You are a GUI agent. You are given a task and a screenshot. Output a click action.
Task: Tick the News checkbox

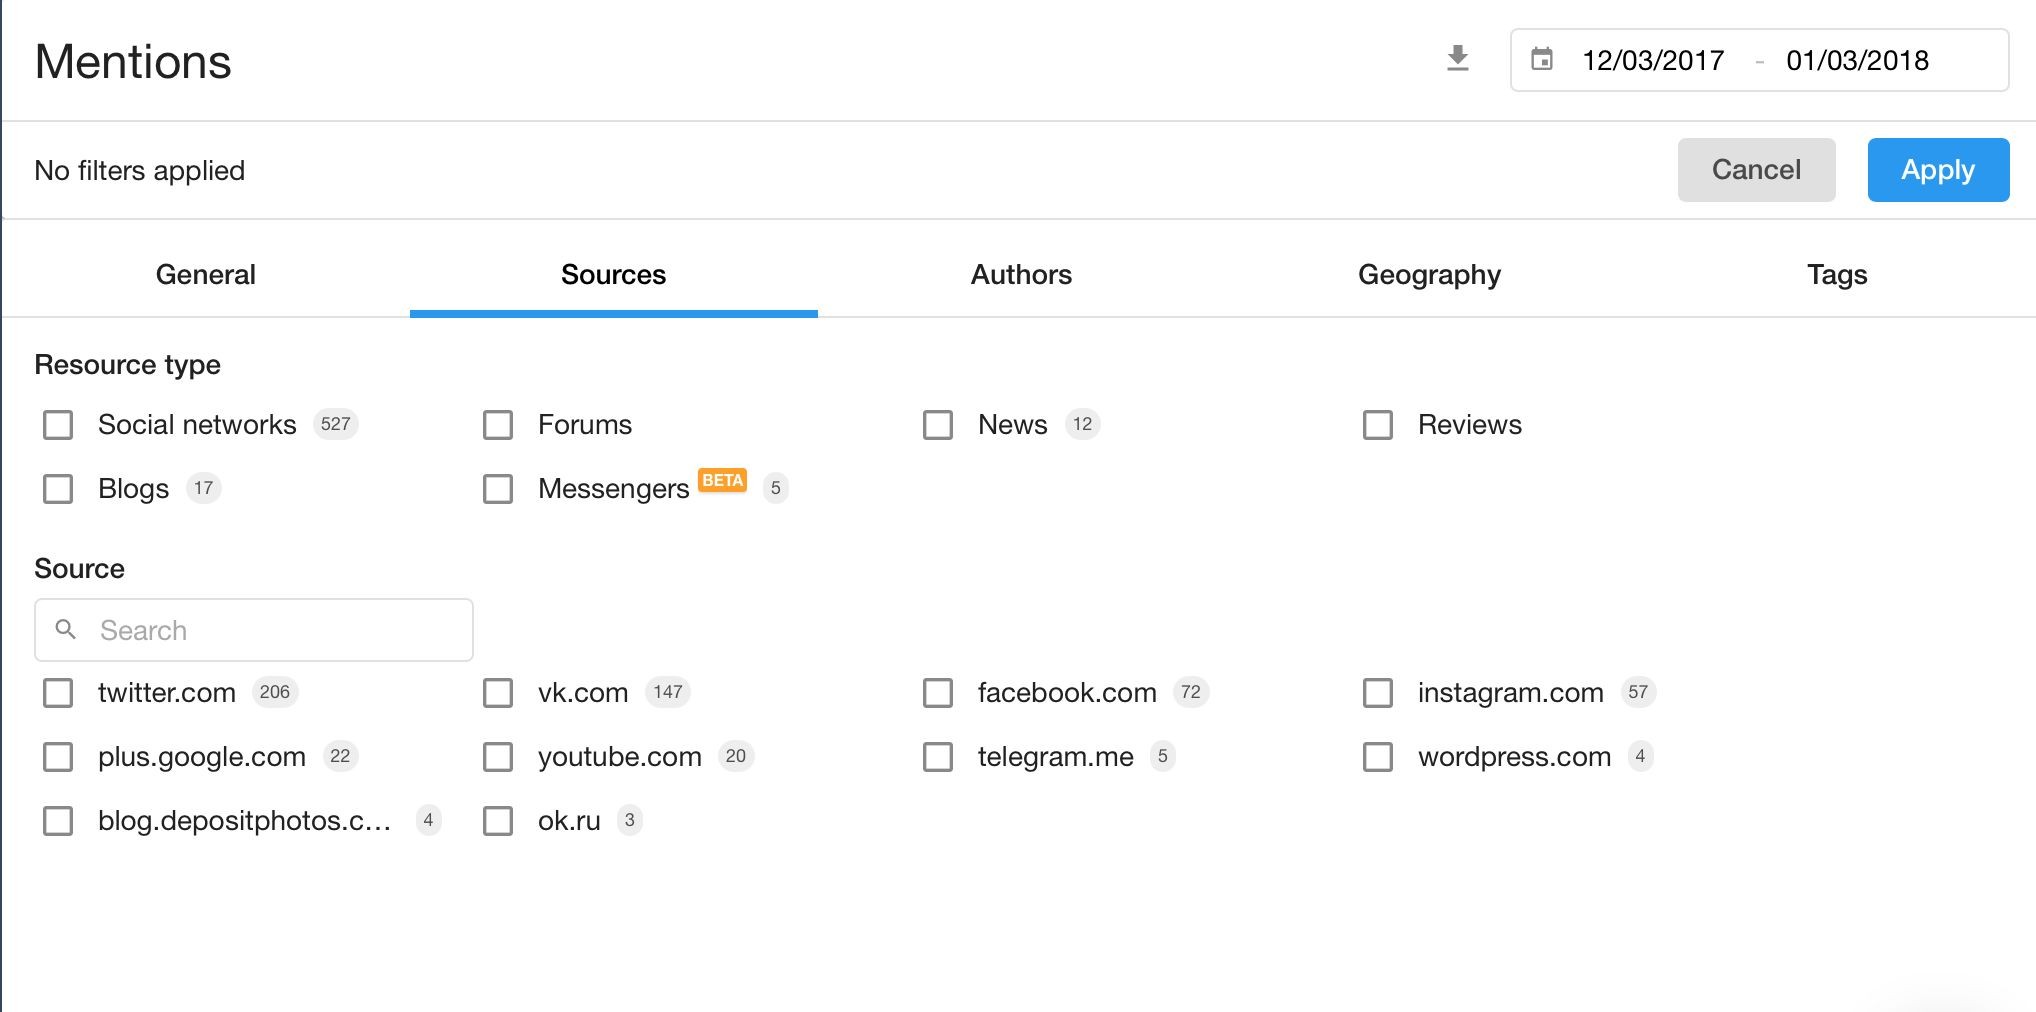click(x=938, y=425)
